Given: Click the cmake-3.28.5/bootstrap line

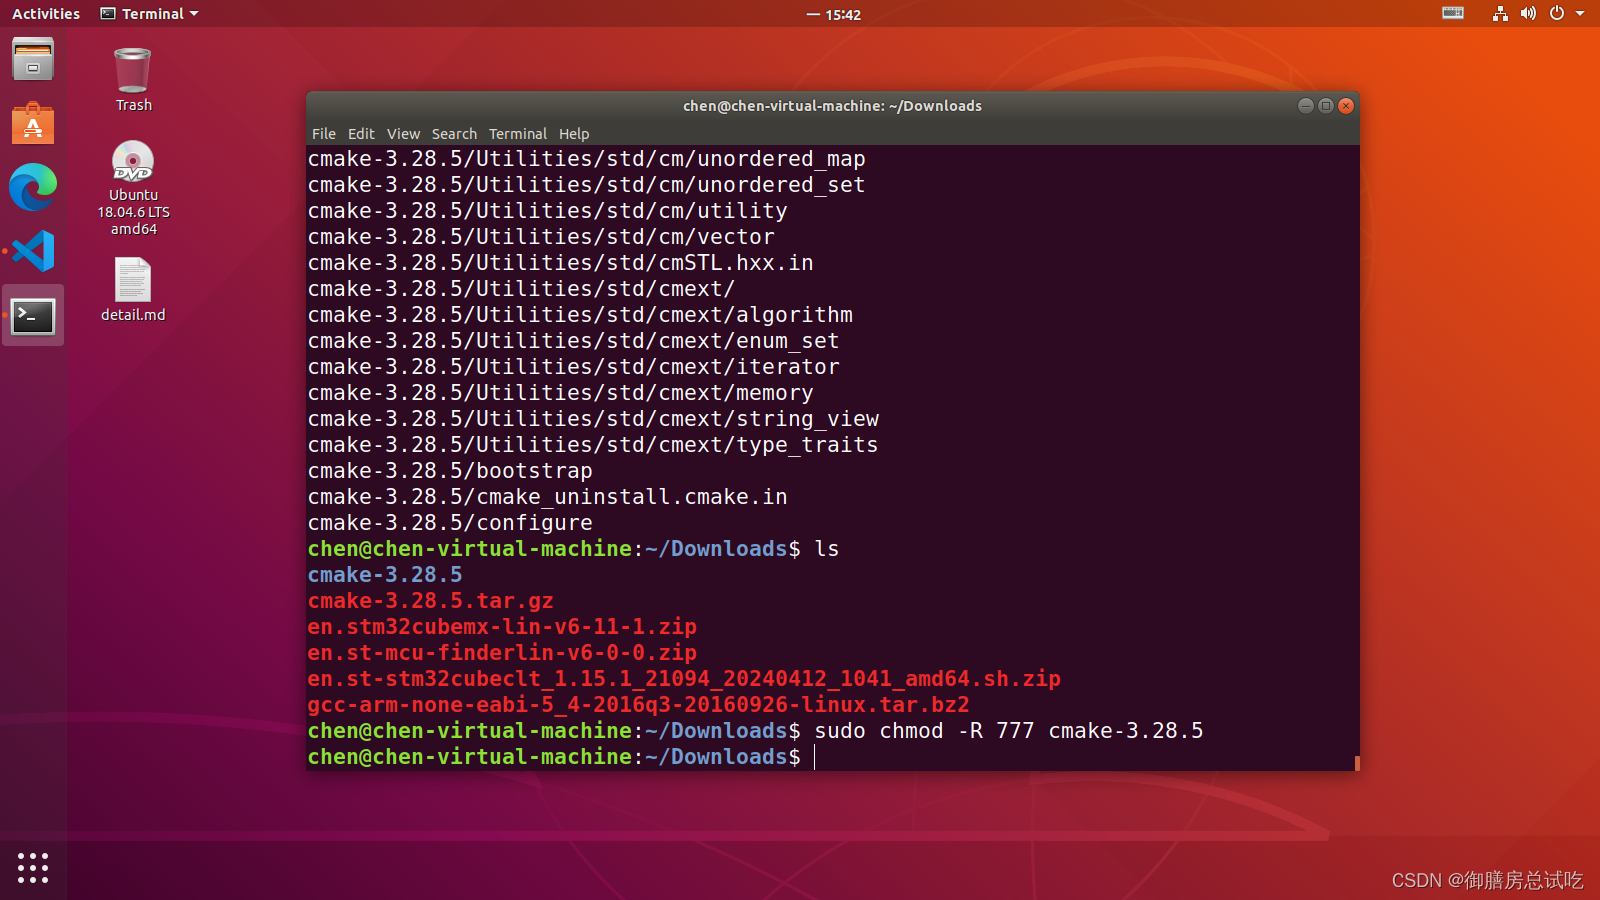Looking at the screenshot, I should pyautogui.click(x=450, y=471).
